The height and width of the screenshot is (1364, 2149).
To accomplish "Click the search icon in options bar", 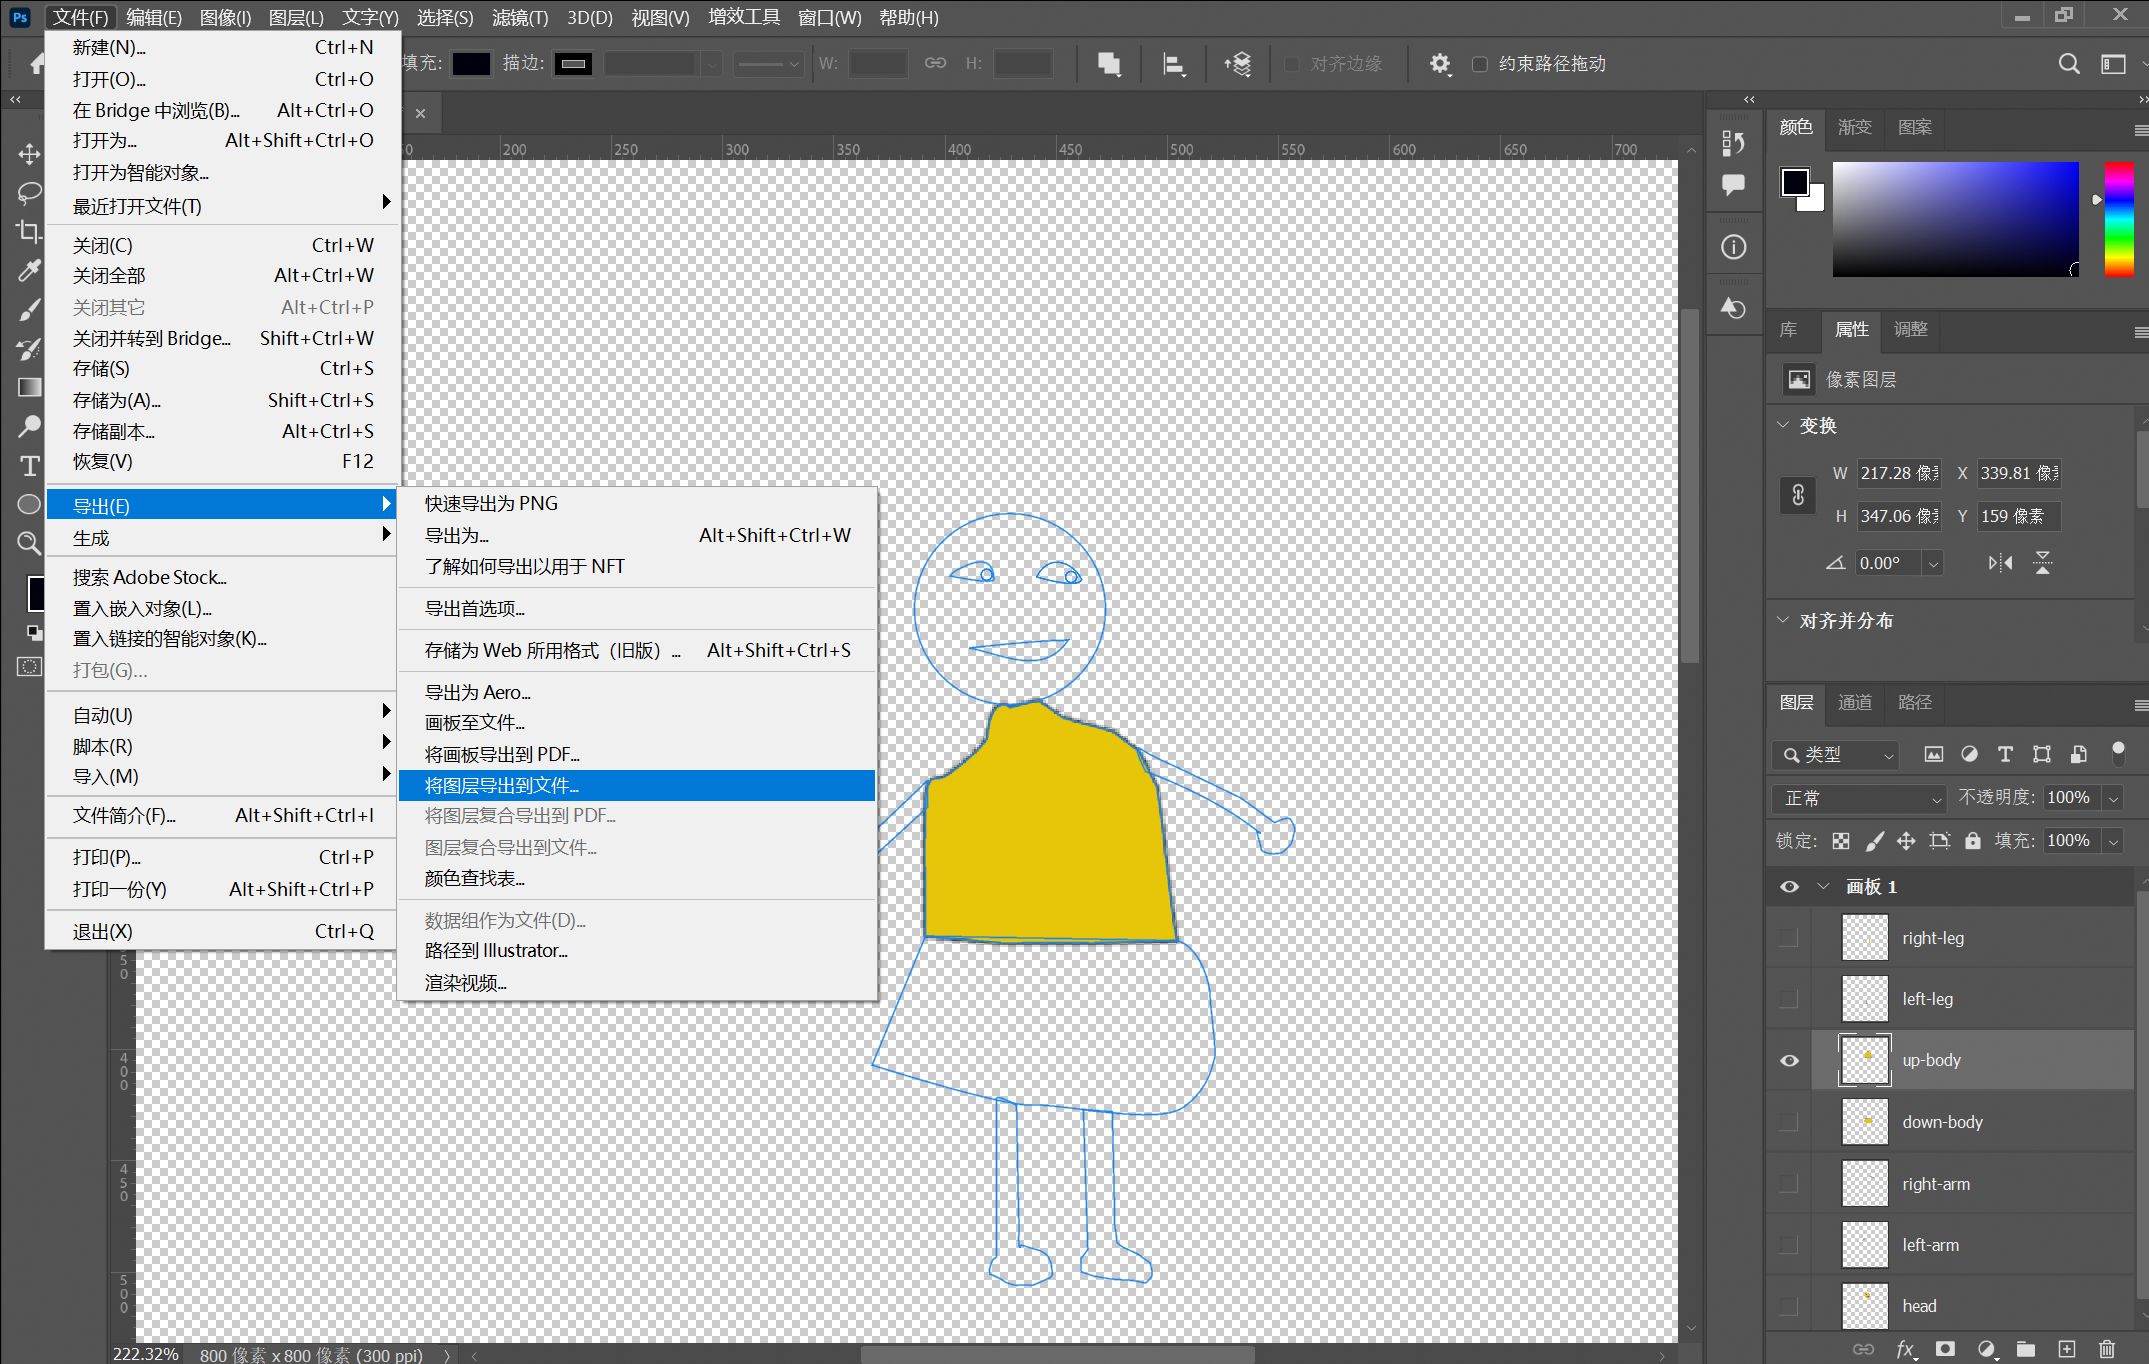I will 2069,64.
